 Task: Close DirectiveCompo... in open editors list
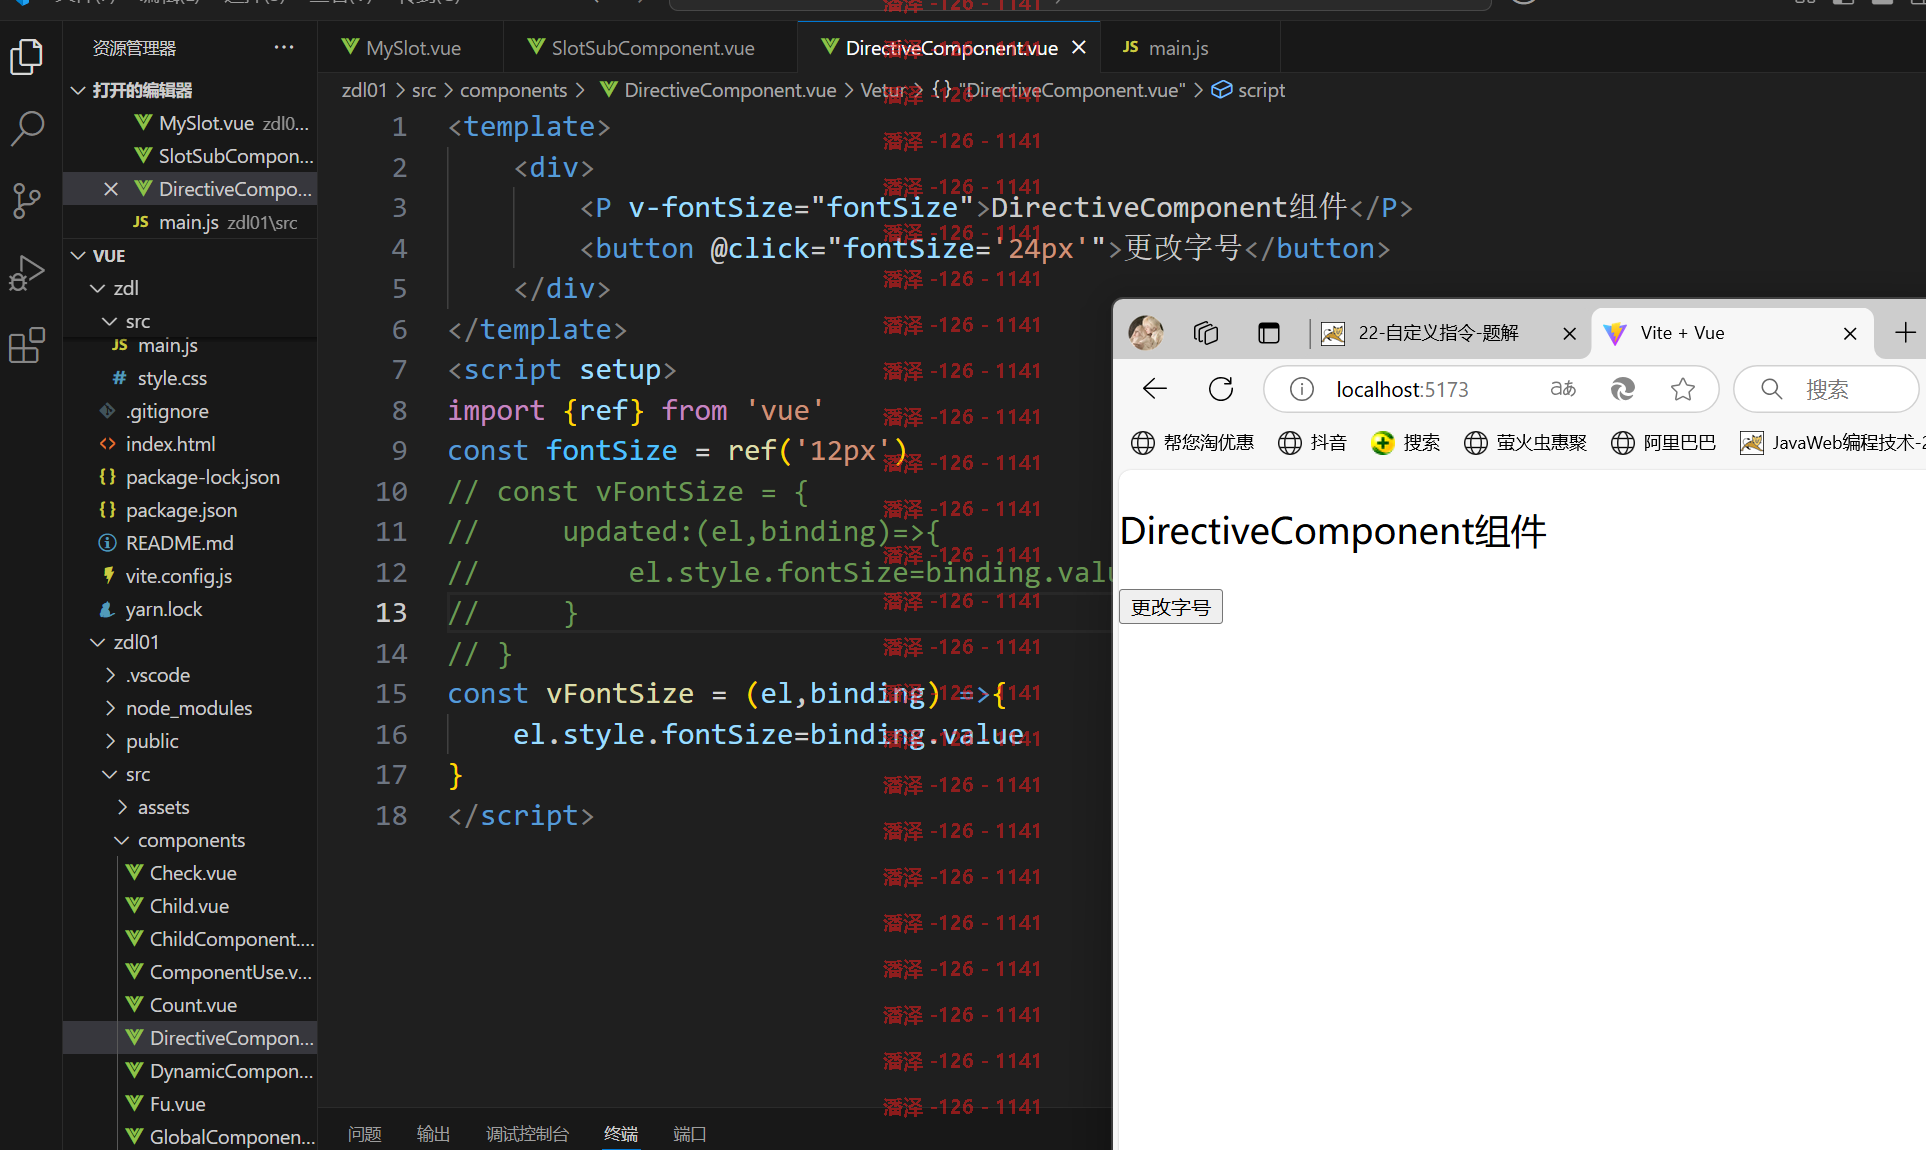pyautogui.click(x=111, y=189)
